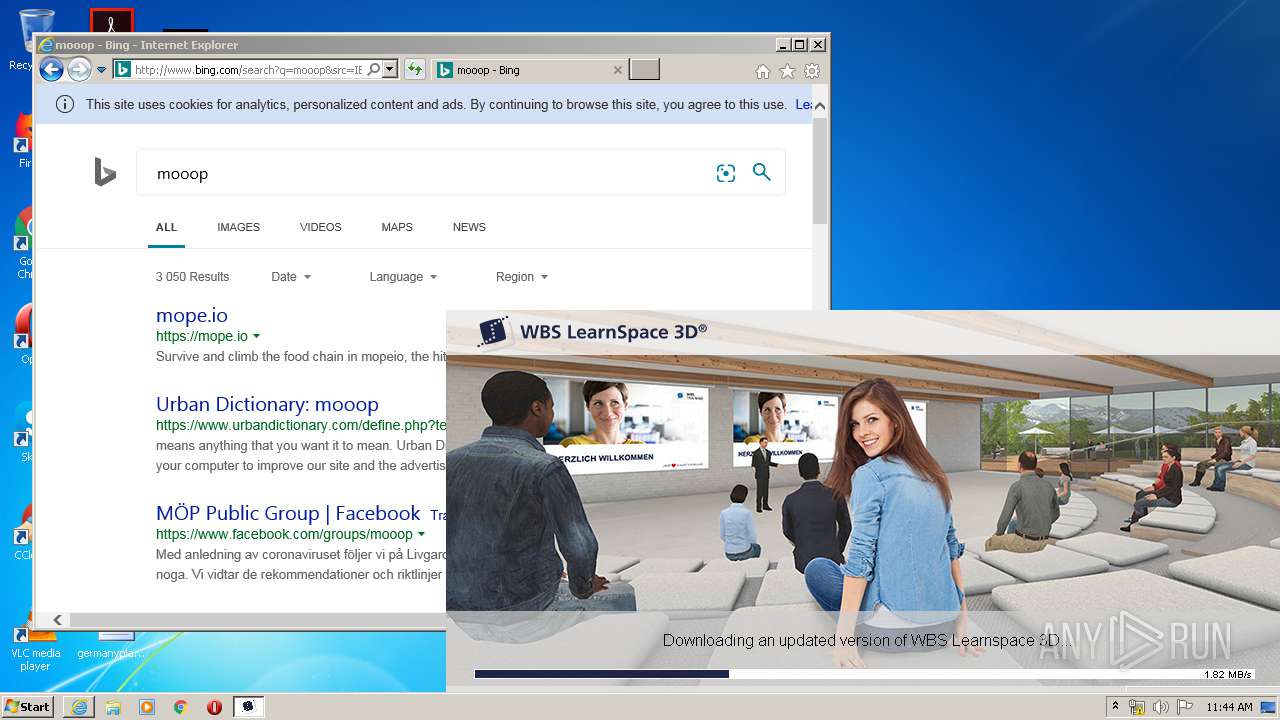
Task: Open Bing visual search camera icon
Action: 726,173
